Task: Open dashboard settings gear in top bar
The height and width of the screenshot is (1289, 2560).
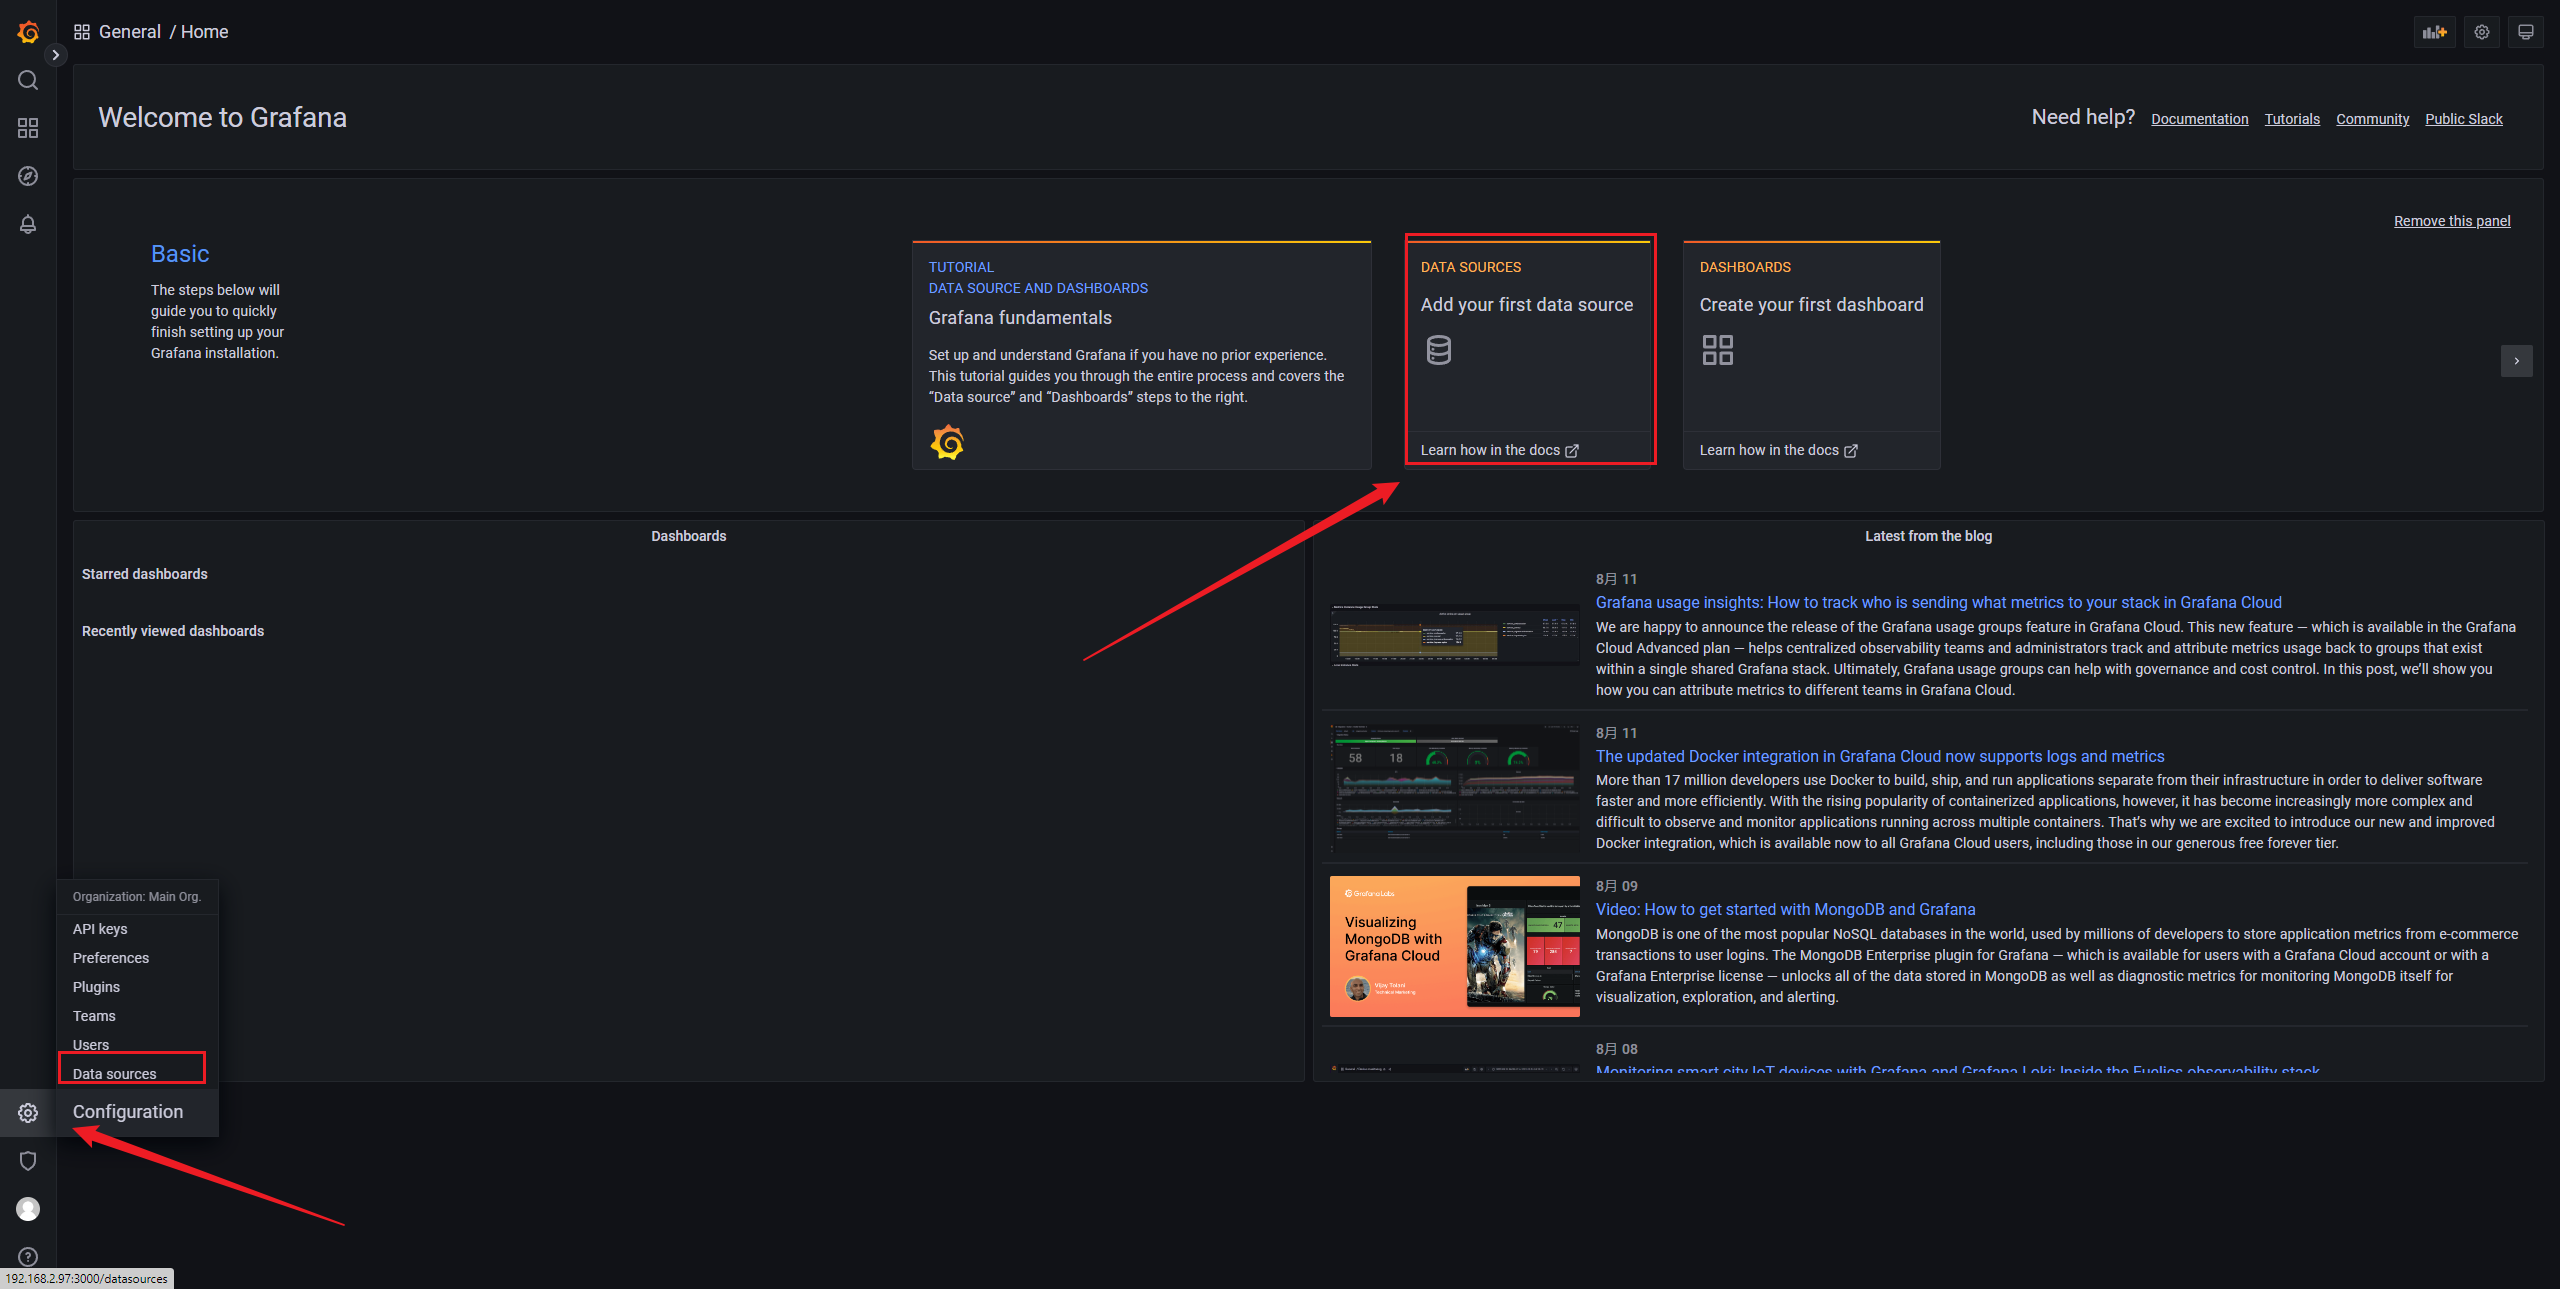Action: 2482,32
